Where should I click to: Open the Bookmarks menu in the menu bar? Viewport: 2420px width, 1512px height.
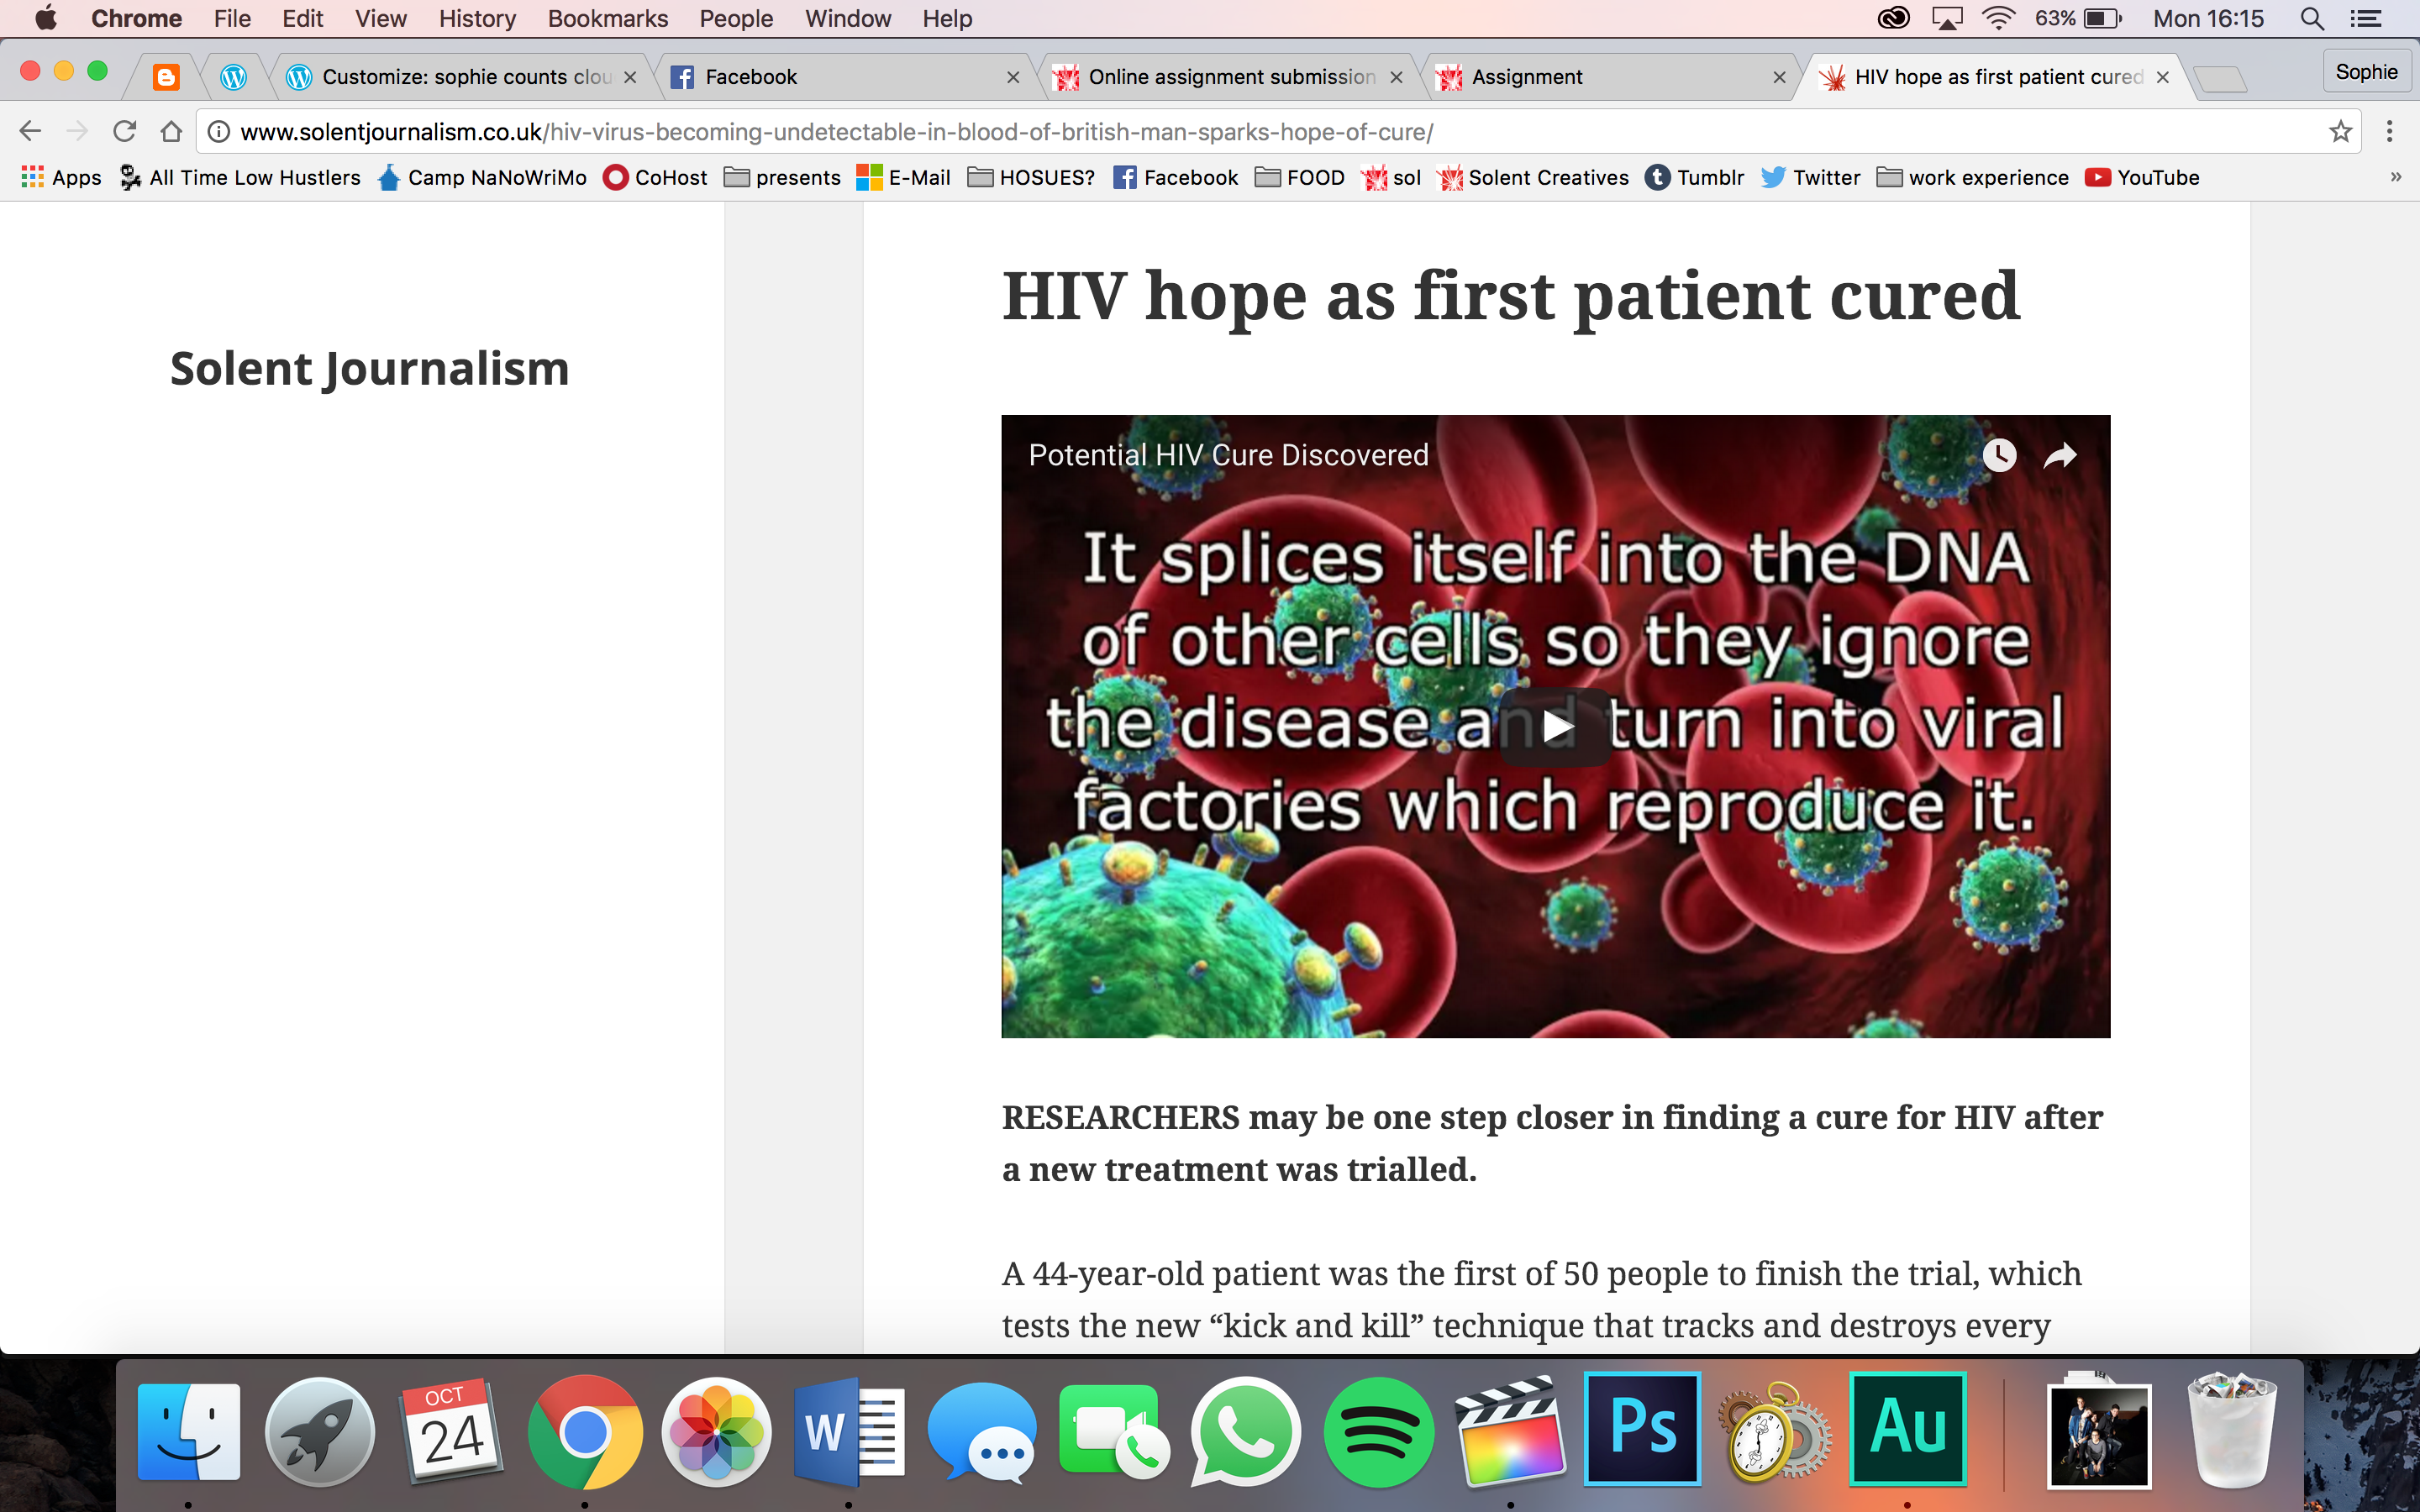(608, 18)
